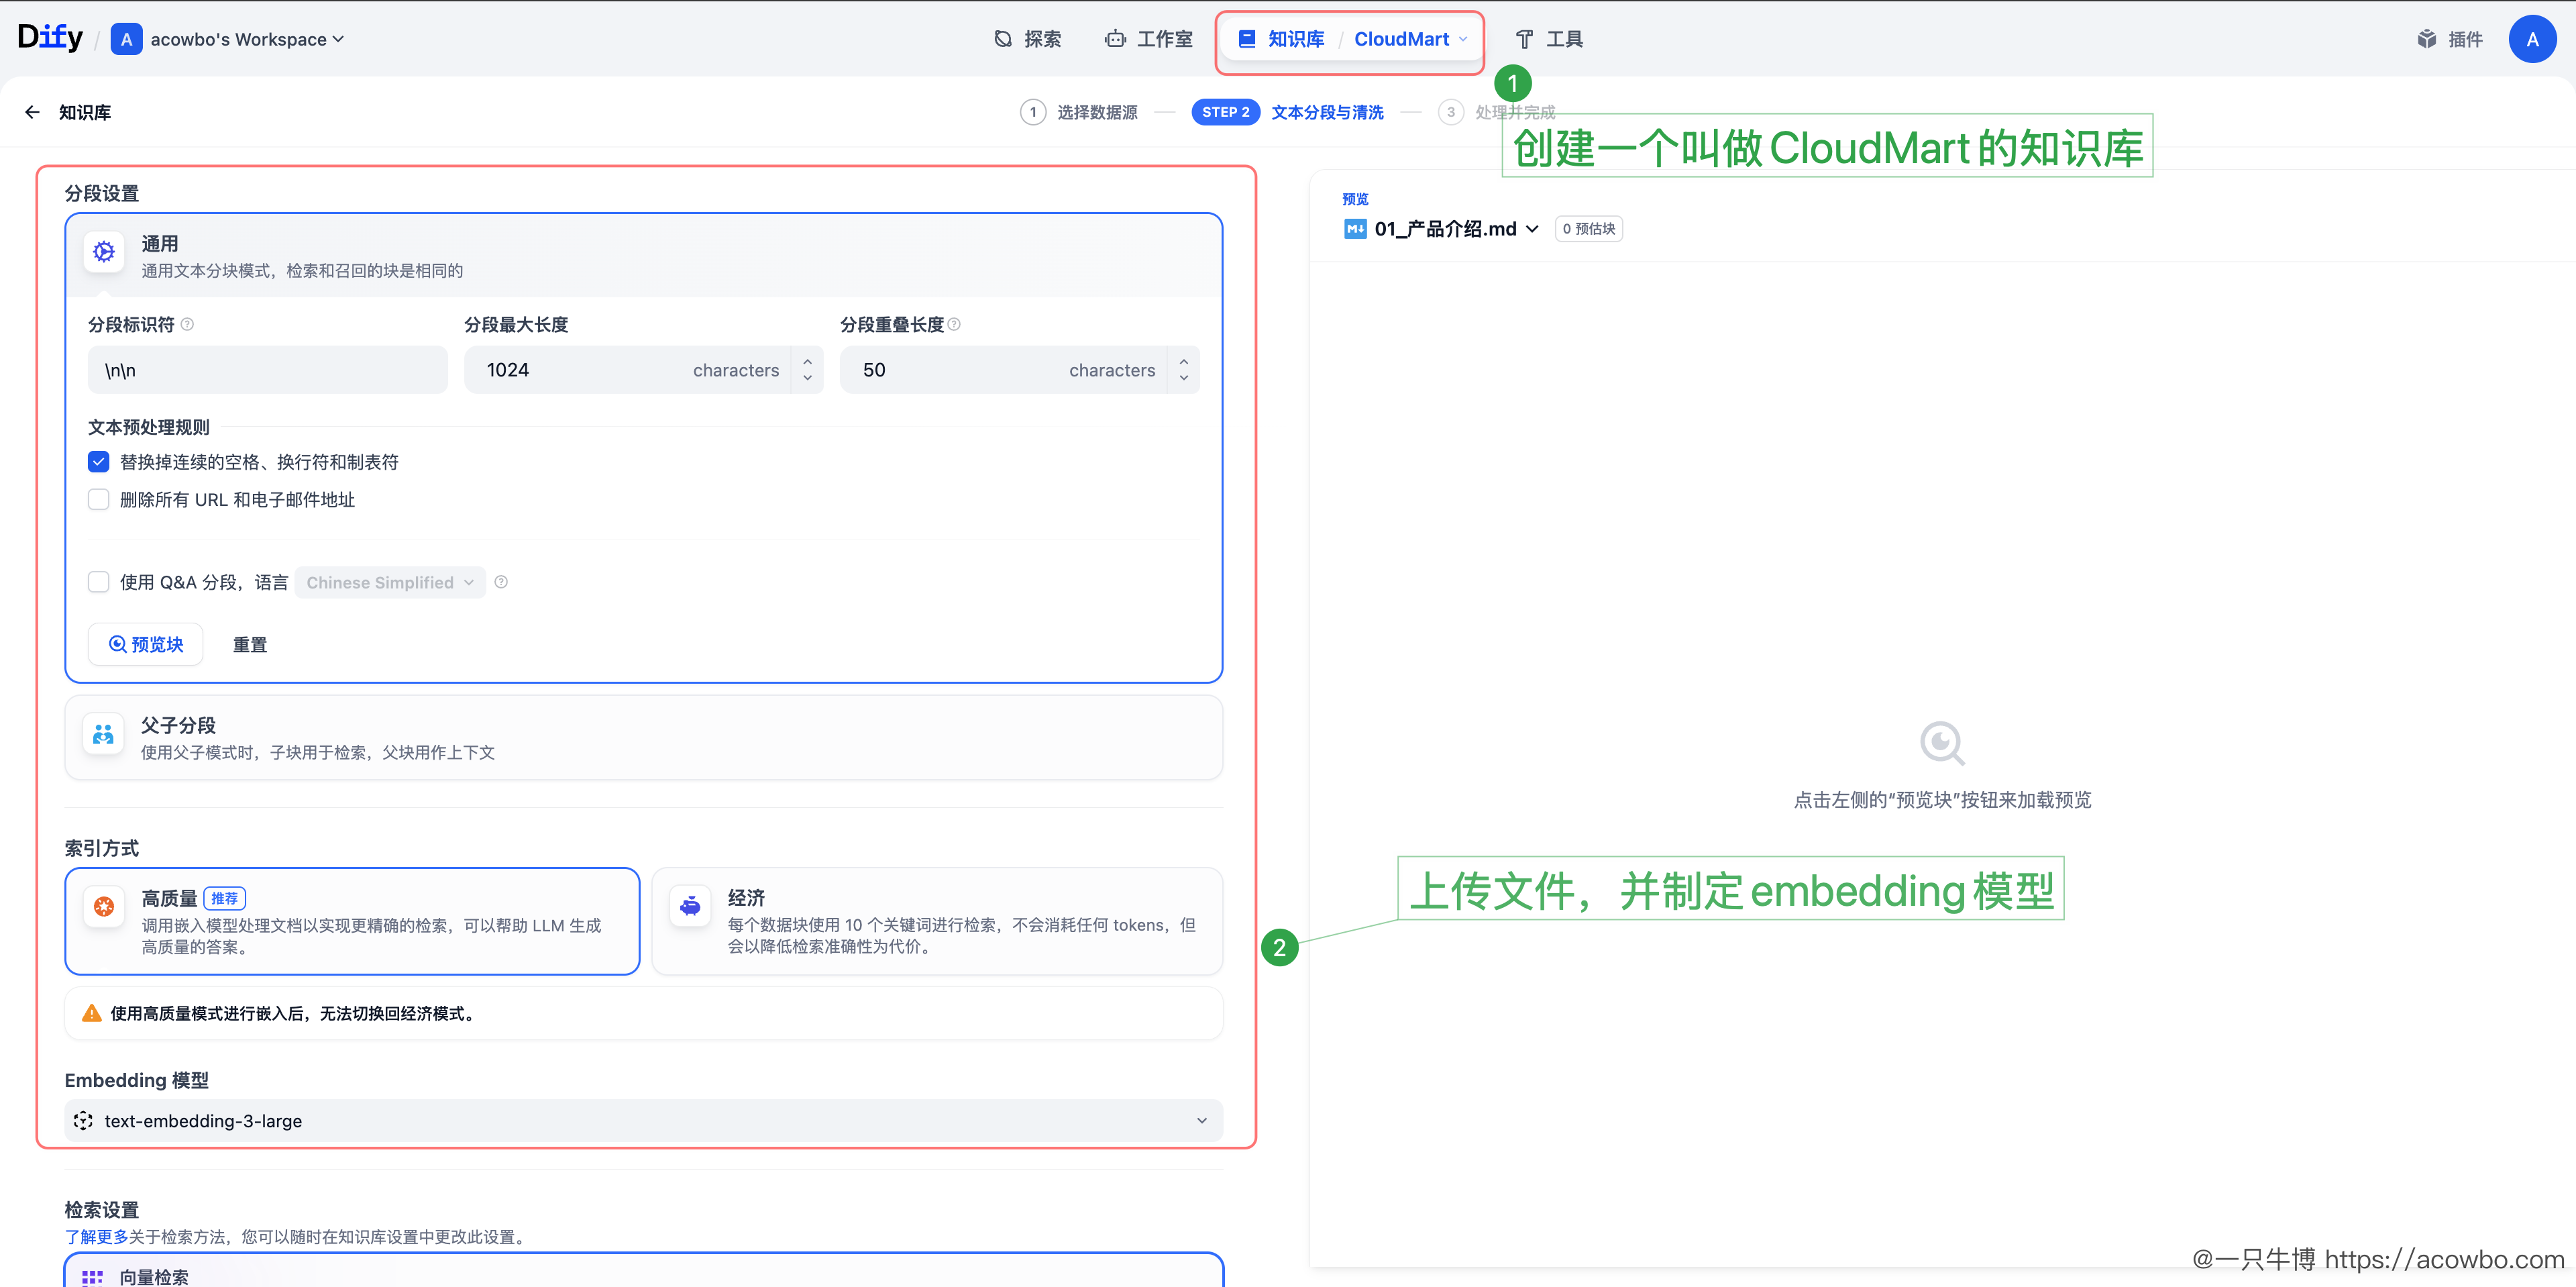Open 工具 tools tab

1549,39
